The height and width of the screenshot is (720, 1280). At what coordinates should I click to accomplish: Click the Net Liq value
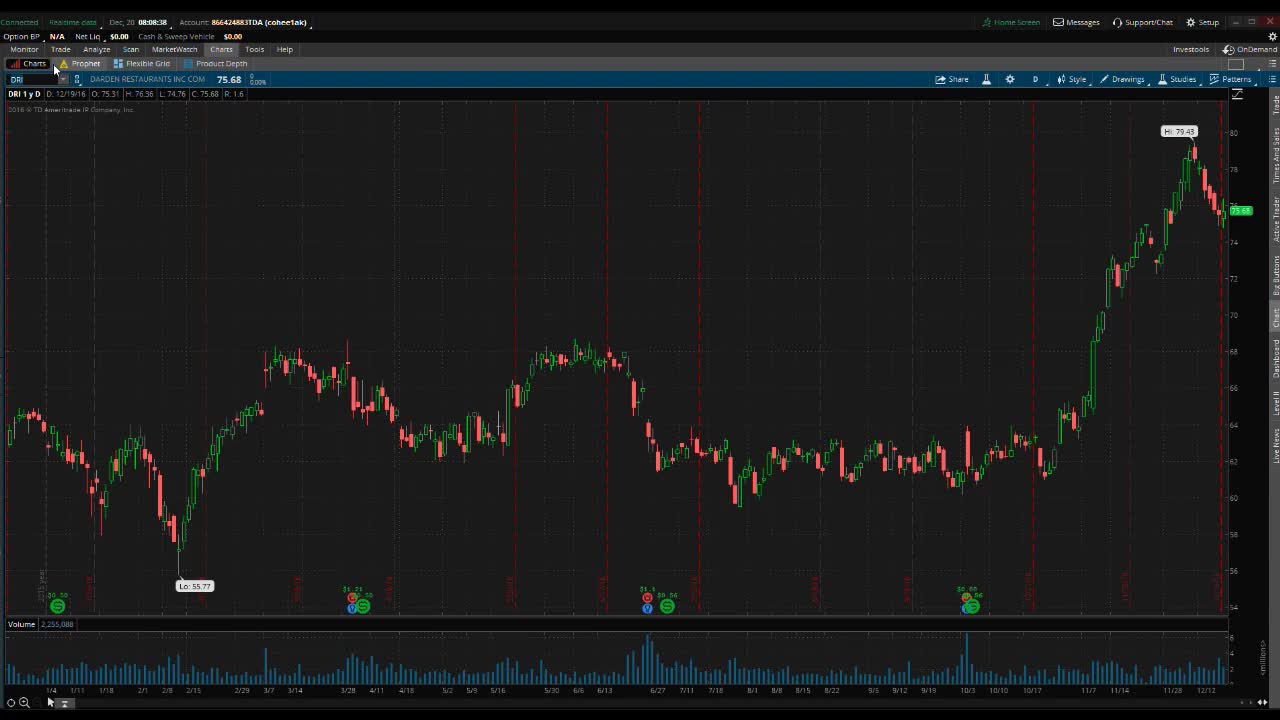[x=119, y=36]
